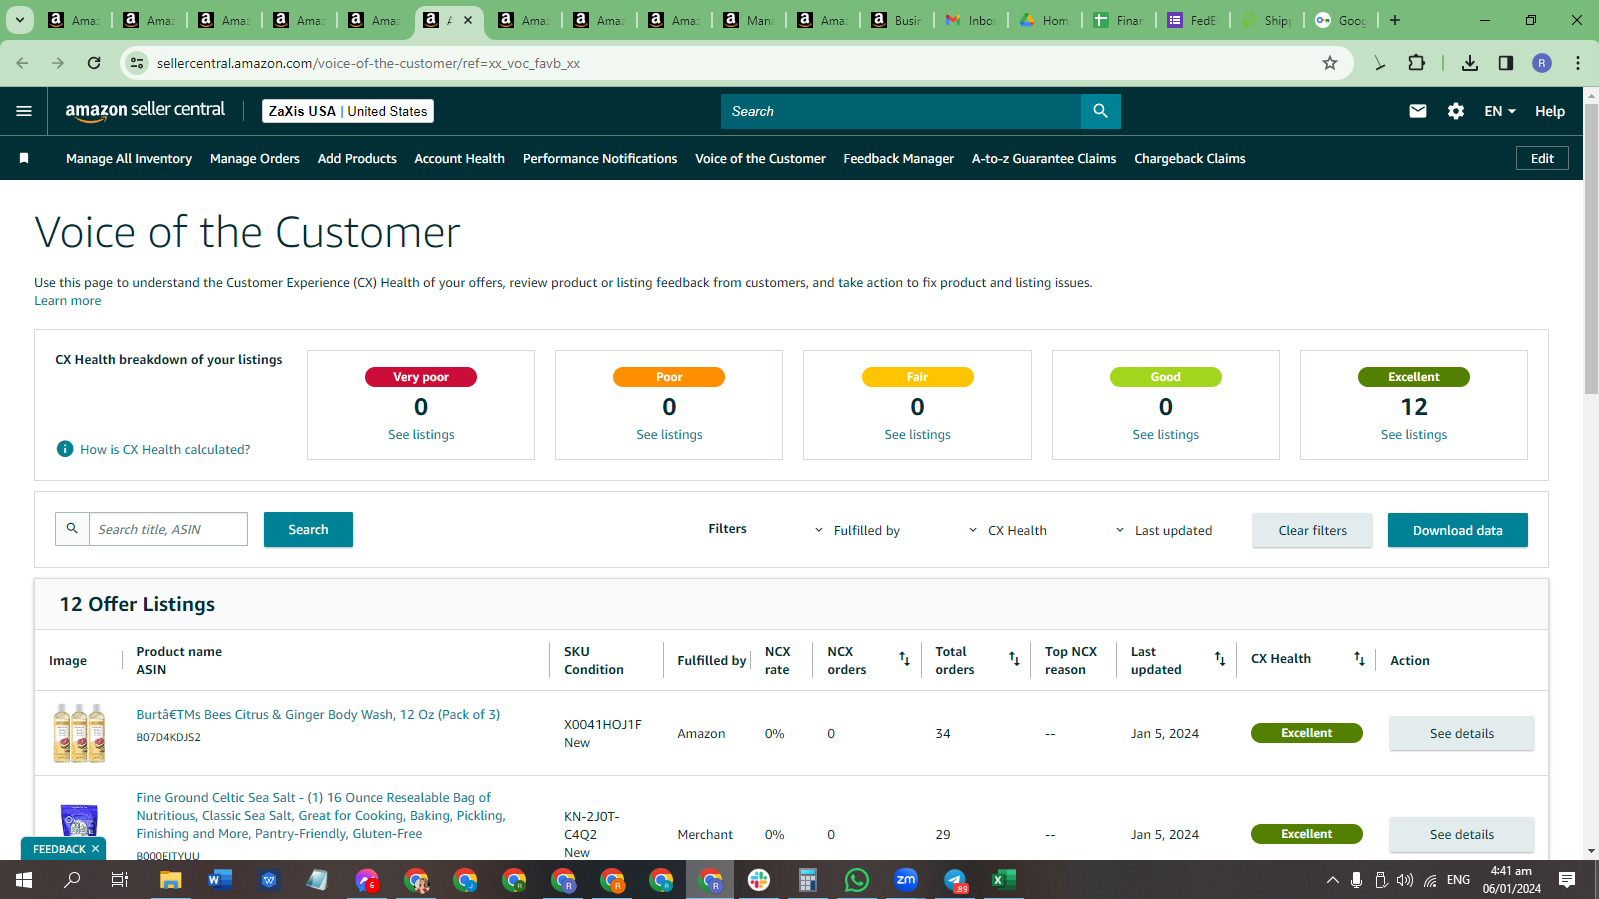
Task: Open the Learn more link
Action: tap(68, 301)
